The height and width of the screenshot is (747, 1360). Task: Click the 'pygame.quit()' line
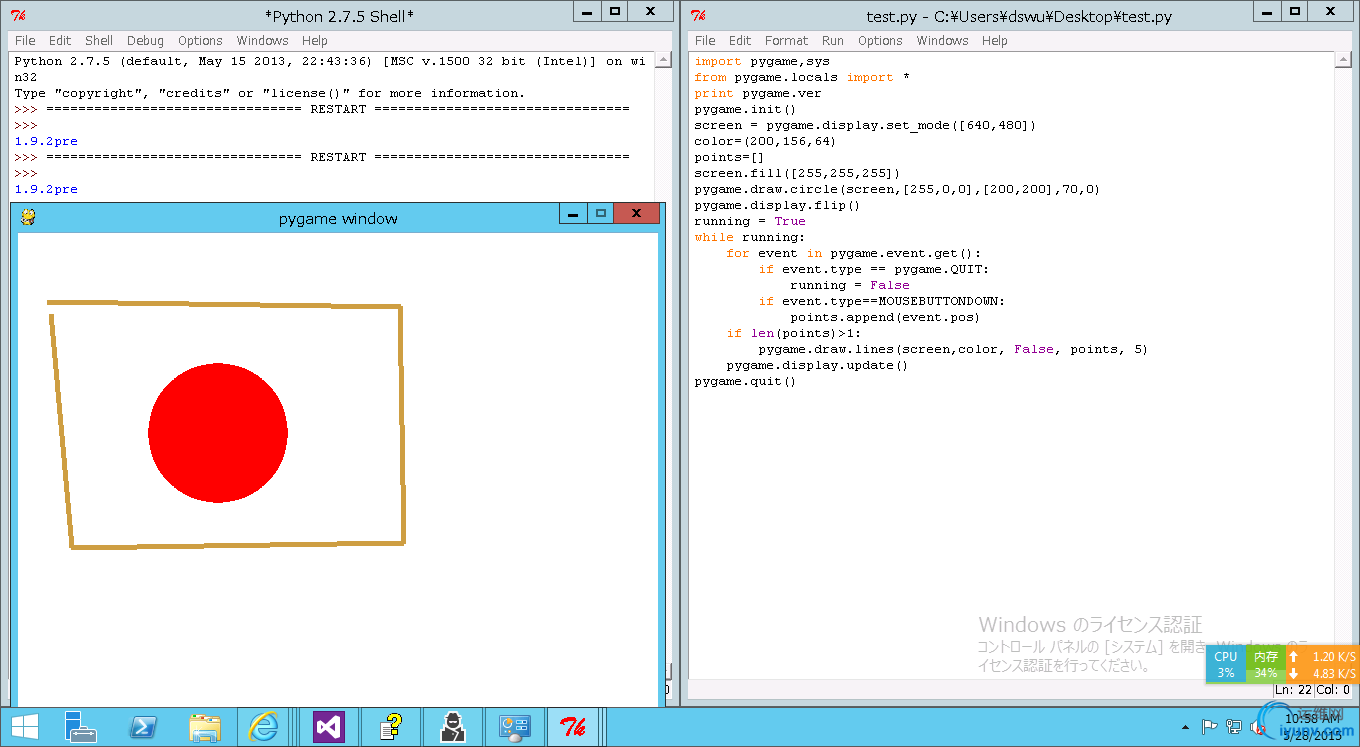tap(745, 381)
